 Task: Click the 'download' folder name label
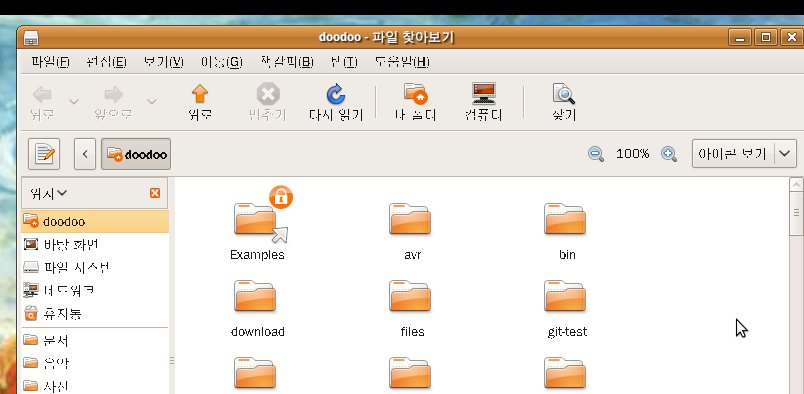tap(258, 332)
